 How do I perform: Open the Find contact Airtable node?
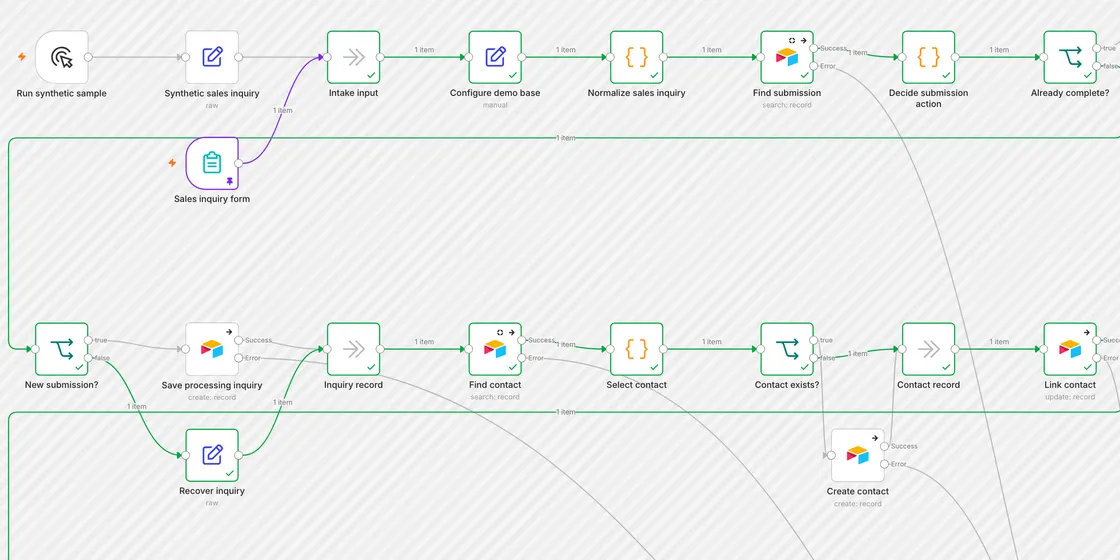(495, 349)
